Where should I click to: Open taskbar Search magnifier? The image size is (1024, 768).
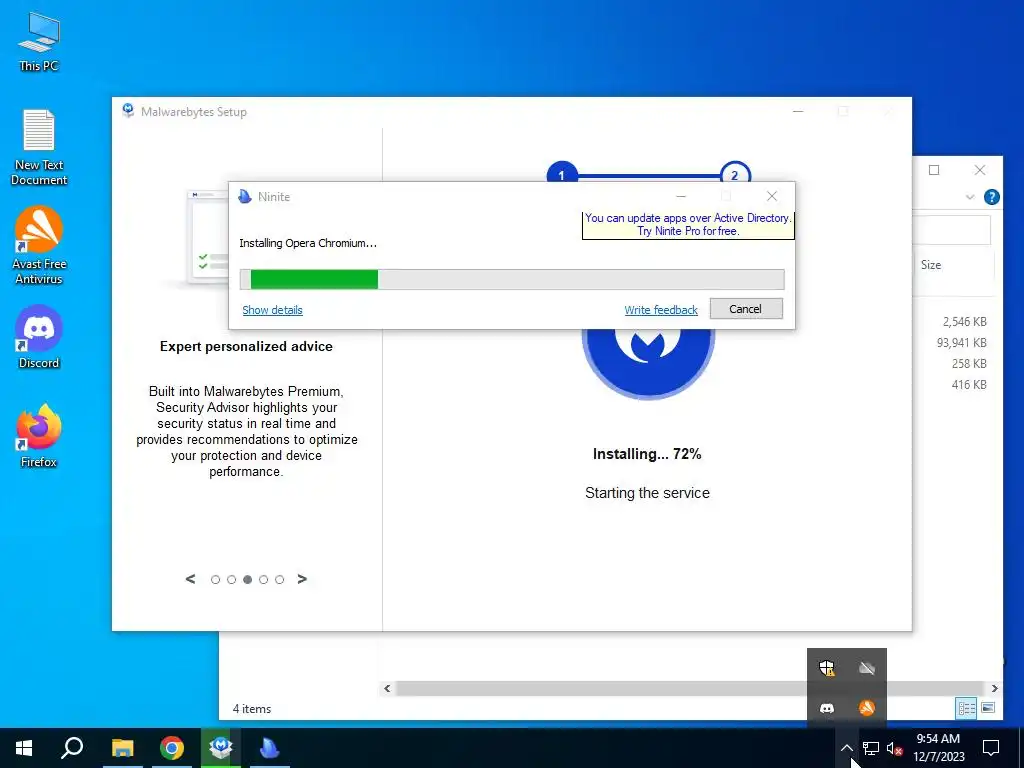pos(72,748)
